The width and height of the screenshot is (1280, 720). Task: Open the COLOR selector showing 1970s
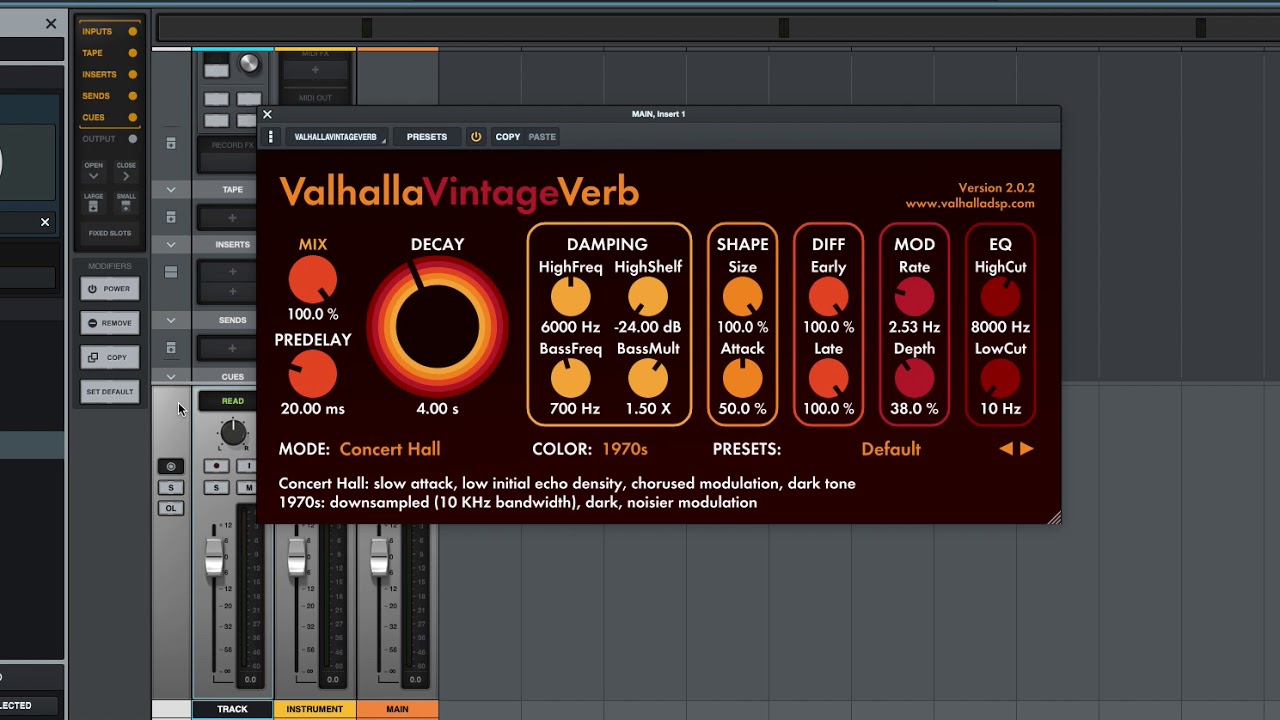625,449
